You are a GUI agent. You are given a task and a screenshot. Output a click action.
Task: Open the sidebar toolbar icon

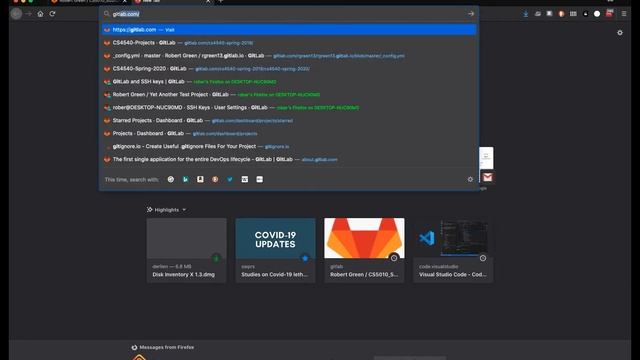(549, 14)
